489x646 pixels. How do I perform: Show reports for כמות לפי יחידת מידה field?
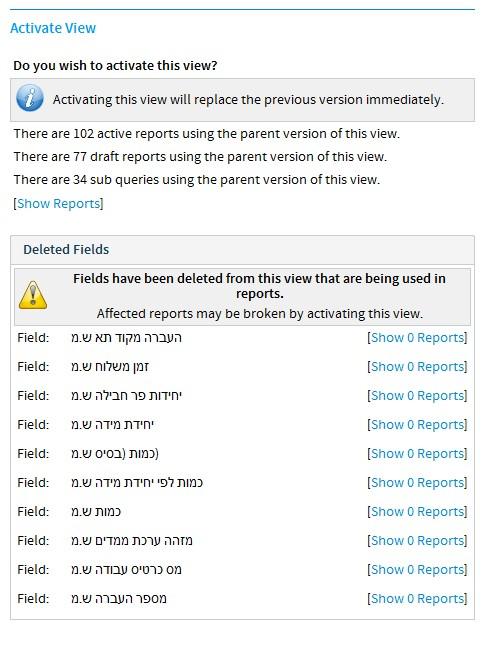[417, 483]
